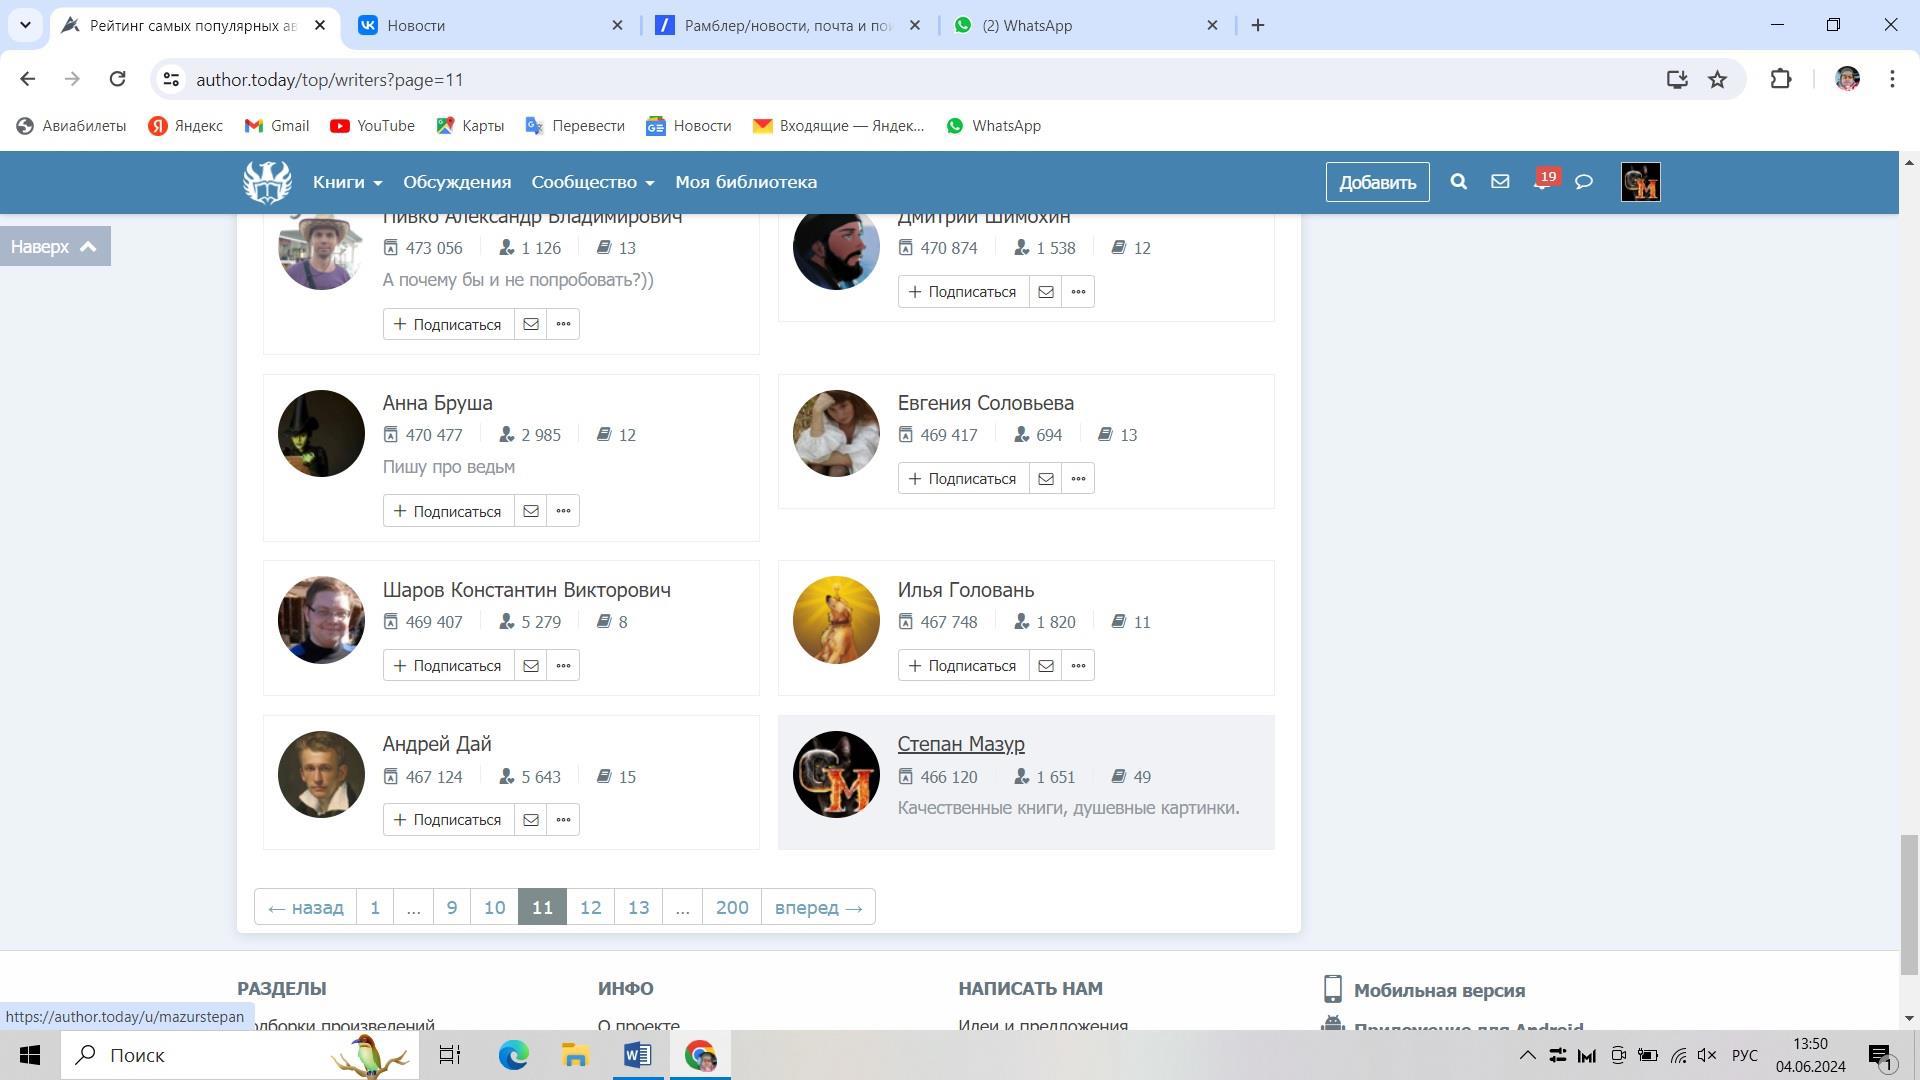The height and width of the screenshot is (1080, 1920).
Task: Subscribe to Шаров Константин Викторович
Action: click(x=448, y=666)
